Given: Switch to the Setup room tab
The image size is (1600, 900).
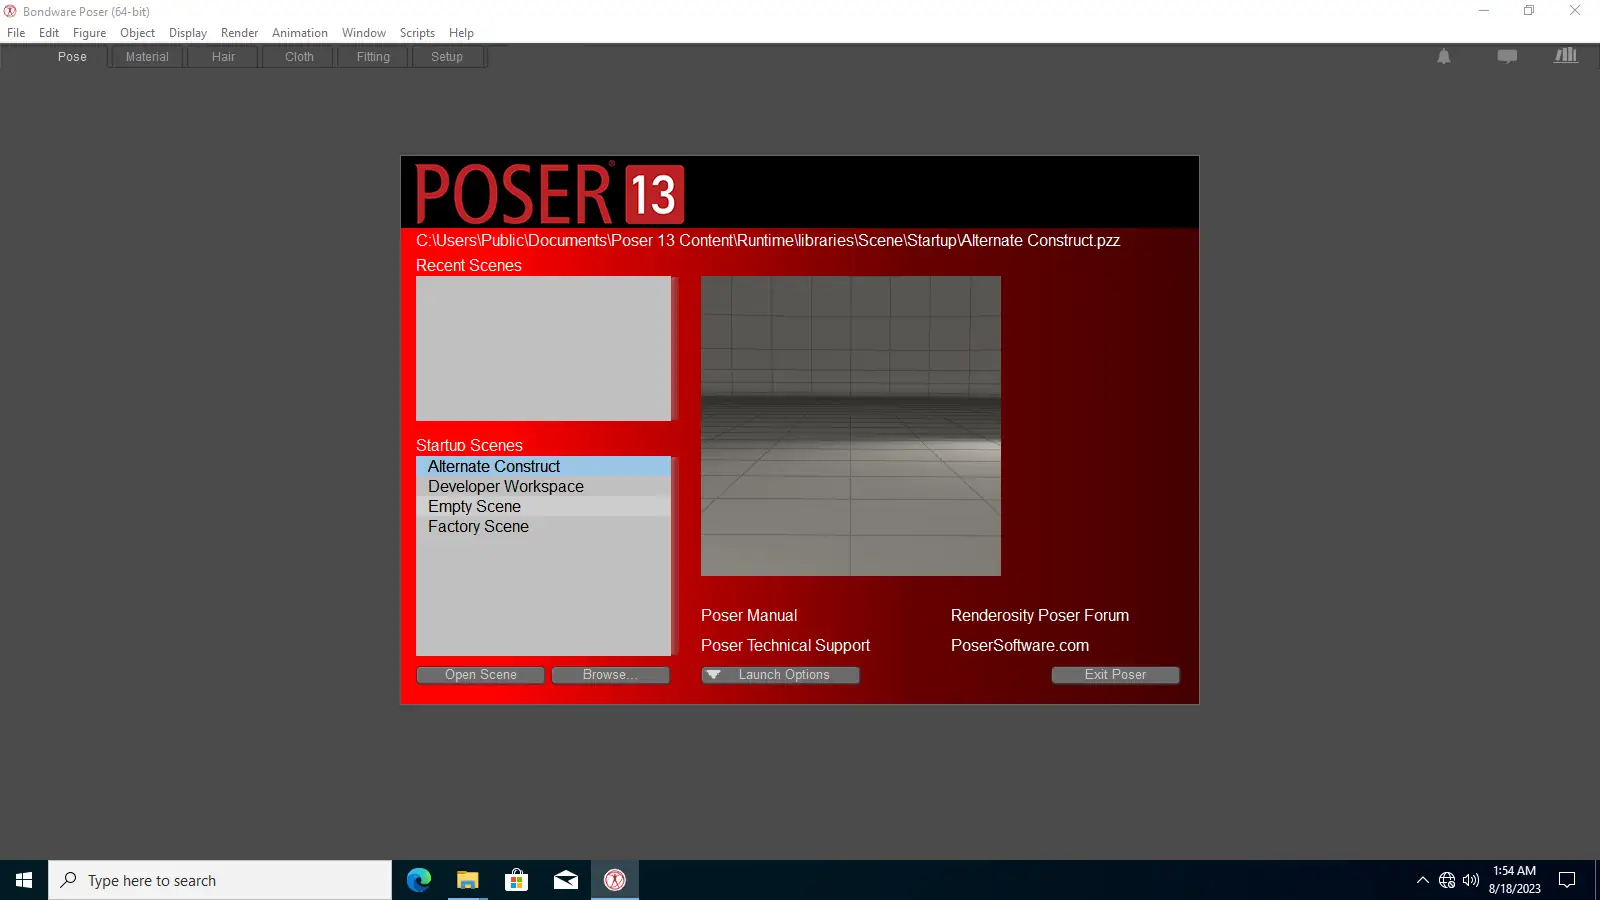Looking at the screenshot, I should 447,57.
